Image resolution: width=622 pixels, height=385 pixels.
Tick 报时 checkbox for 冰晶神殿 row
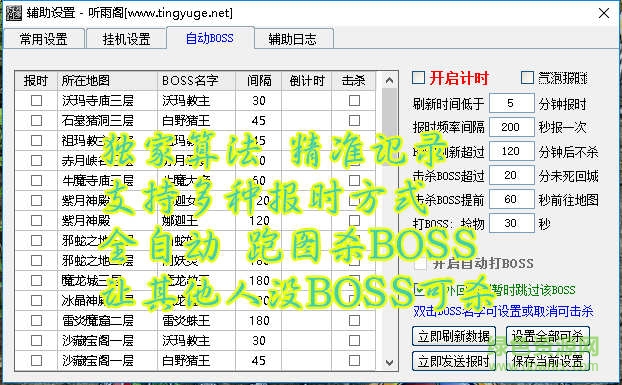[36, 301]
